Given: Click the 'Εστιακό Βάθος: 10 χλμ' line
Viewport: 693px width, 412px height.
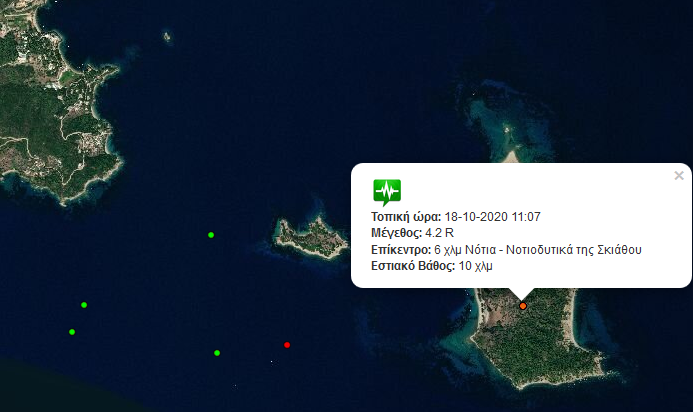Looking at the screenshot, I should point(432,266).
